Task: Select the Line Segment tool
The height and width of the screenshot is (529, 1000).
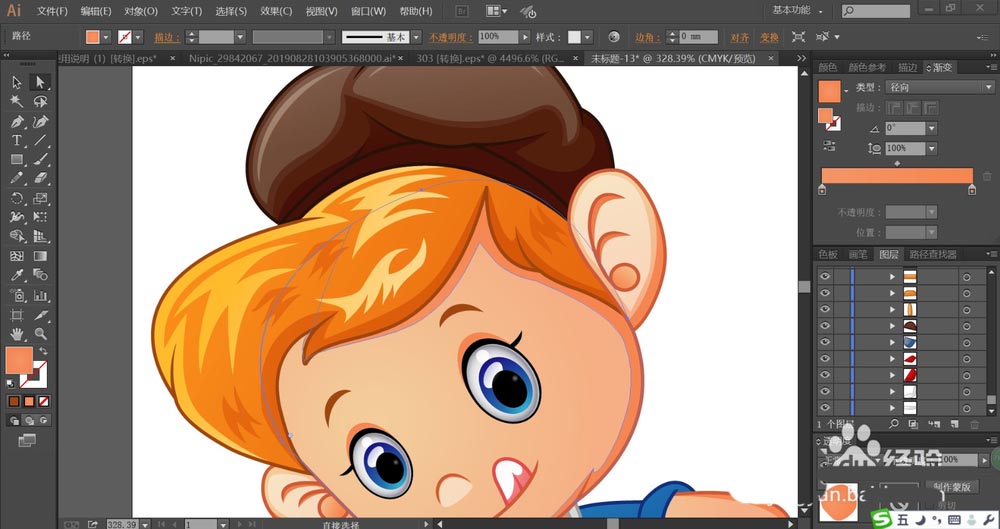Action: coord(40,140)
